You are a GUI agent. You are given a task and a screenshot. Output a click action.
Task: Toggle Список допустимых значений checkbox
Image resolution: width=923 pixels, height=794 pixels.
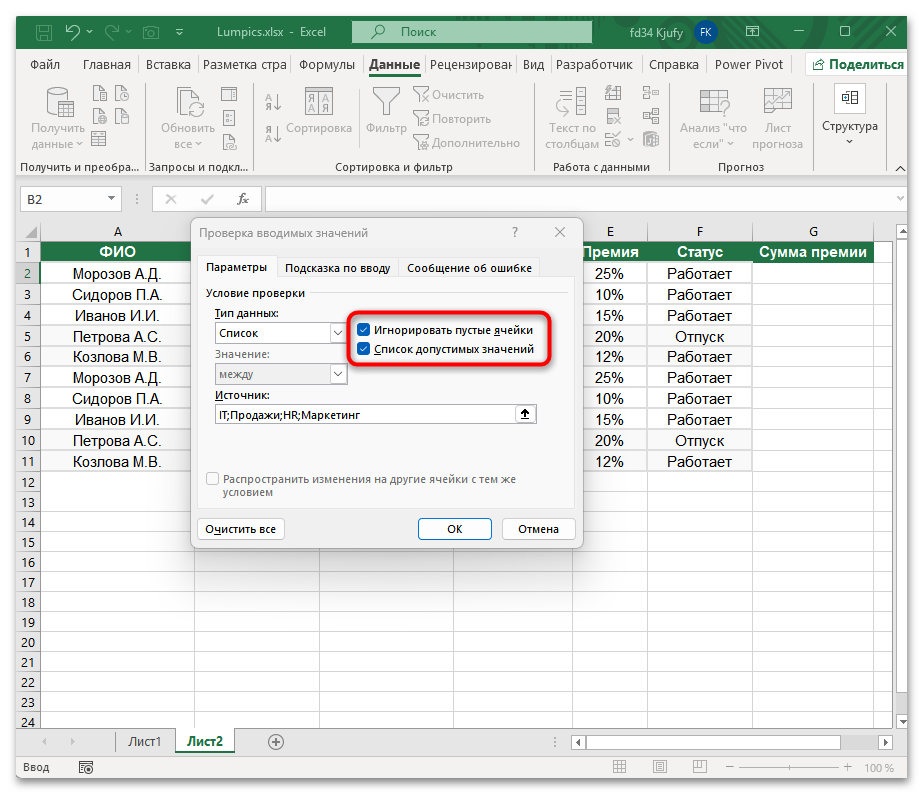(x=364, y=350)
